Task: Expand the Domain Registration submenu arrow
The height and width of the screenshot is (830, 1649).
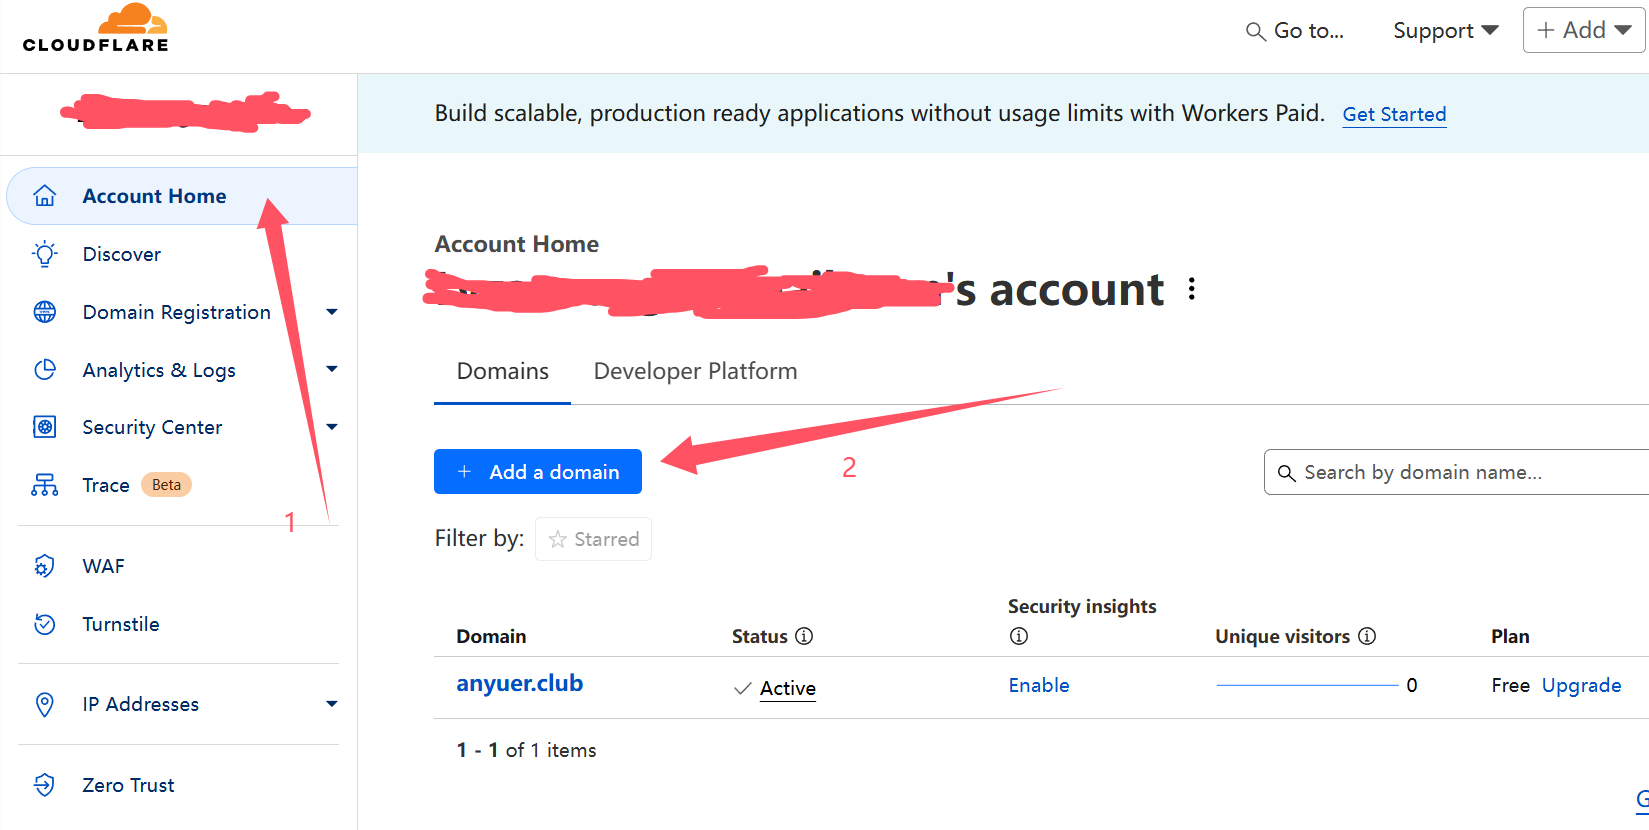Action: coord(332,312)
